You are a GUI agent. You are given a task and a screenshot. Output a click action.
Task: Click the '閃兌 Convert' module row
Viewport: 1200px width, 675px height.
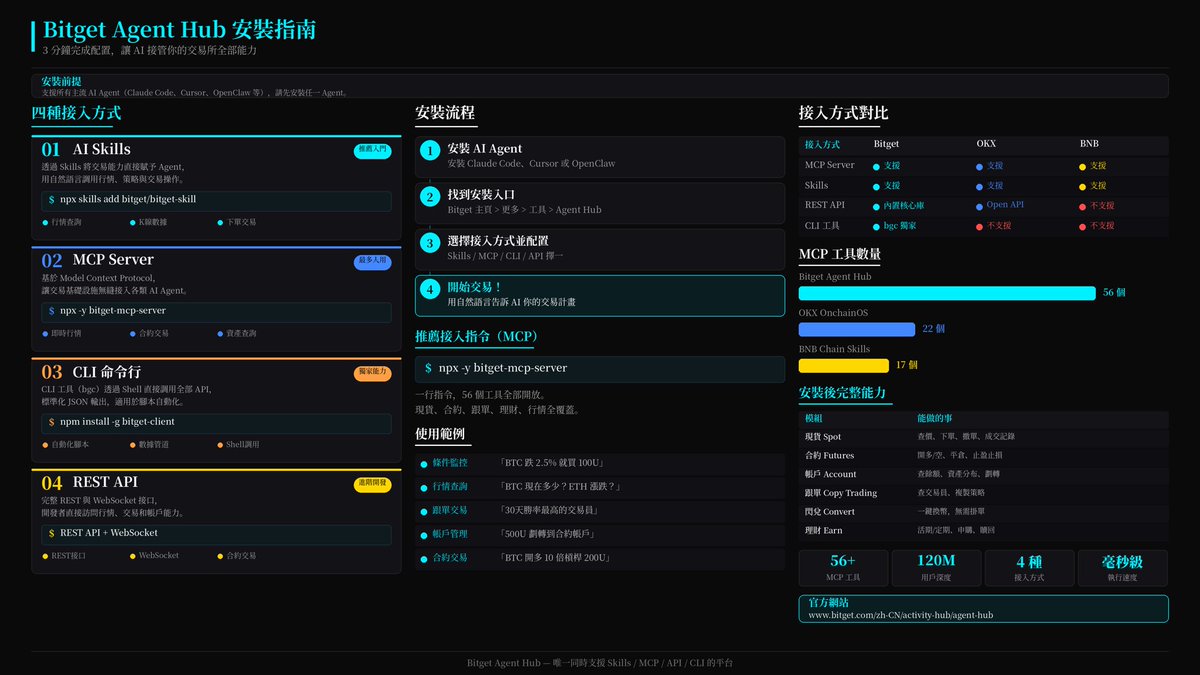click(983, 511)
